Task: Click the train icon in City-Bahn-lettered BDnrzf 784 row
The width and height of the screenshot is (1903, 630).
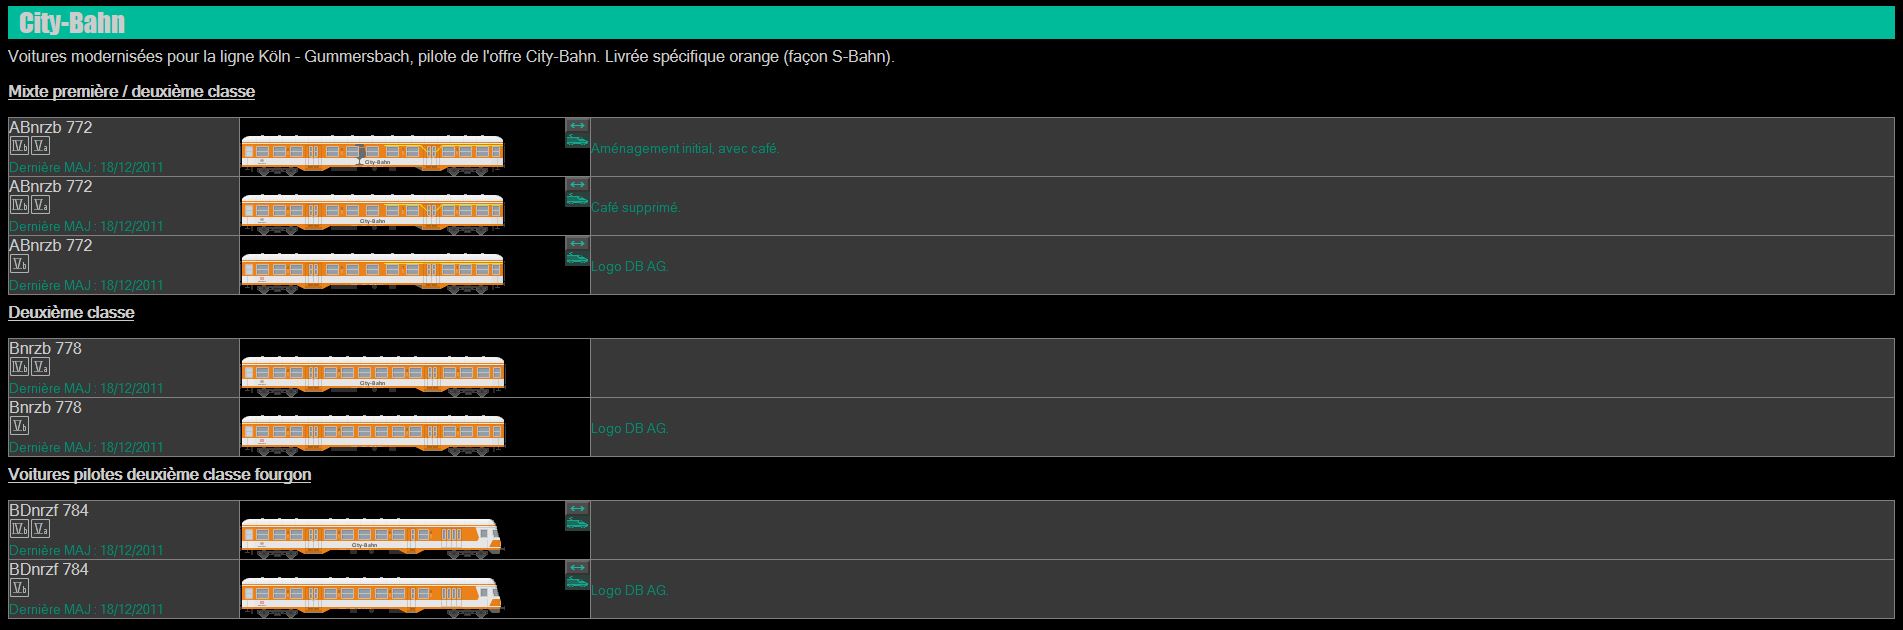Action: click(x=577, y=524)
